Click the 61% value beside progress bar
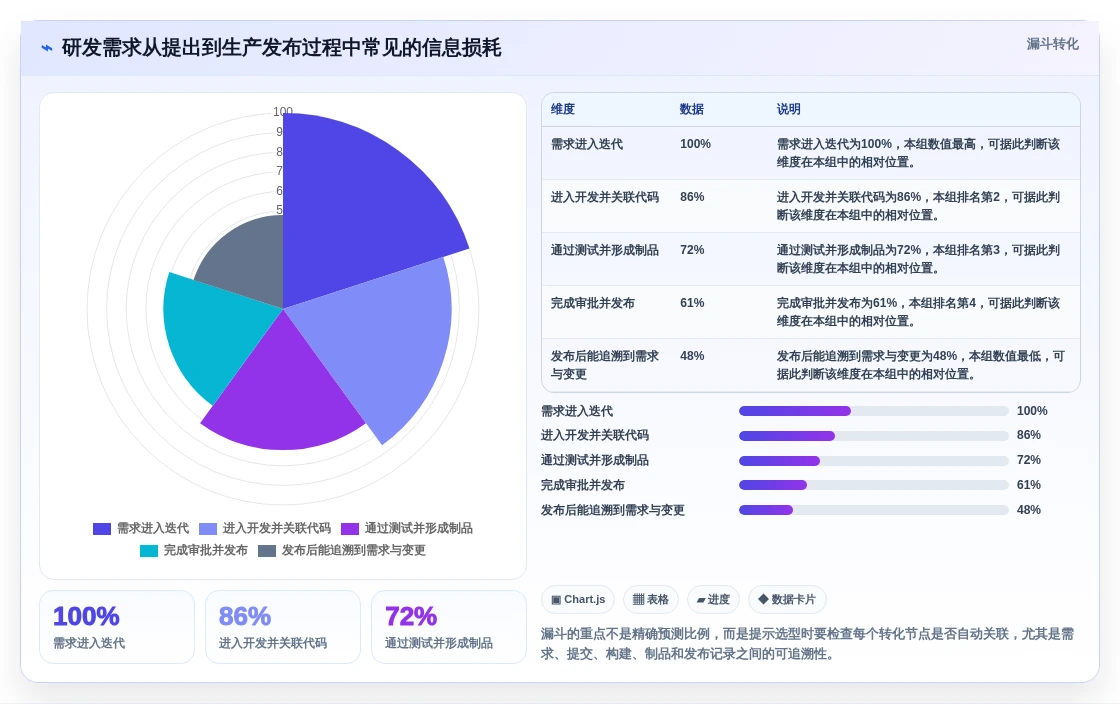 (1029, 485)
